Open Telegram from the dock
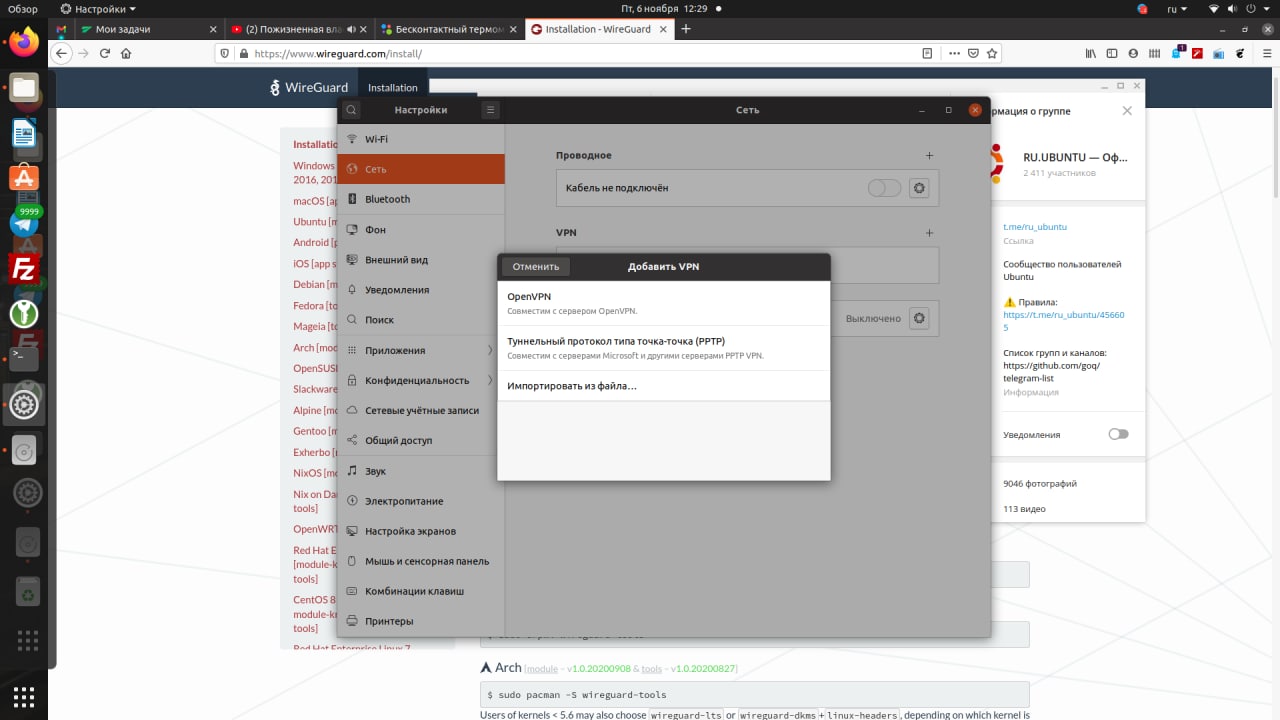The image size is (1280, 720). pos(24,222)
